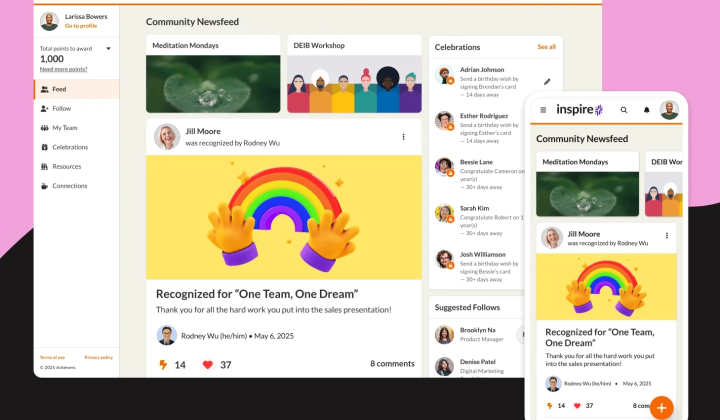720x420 pixels.
Task: Click the Rodney Wu (he/him) author text on desktop
Action: click(x=214, y=336)
